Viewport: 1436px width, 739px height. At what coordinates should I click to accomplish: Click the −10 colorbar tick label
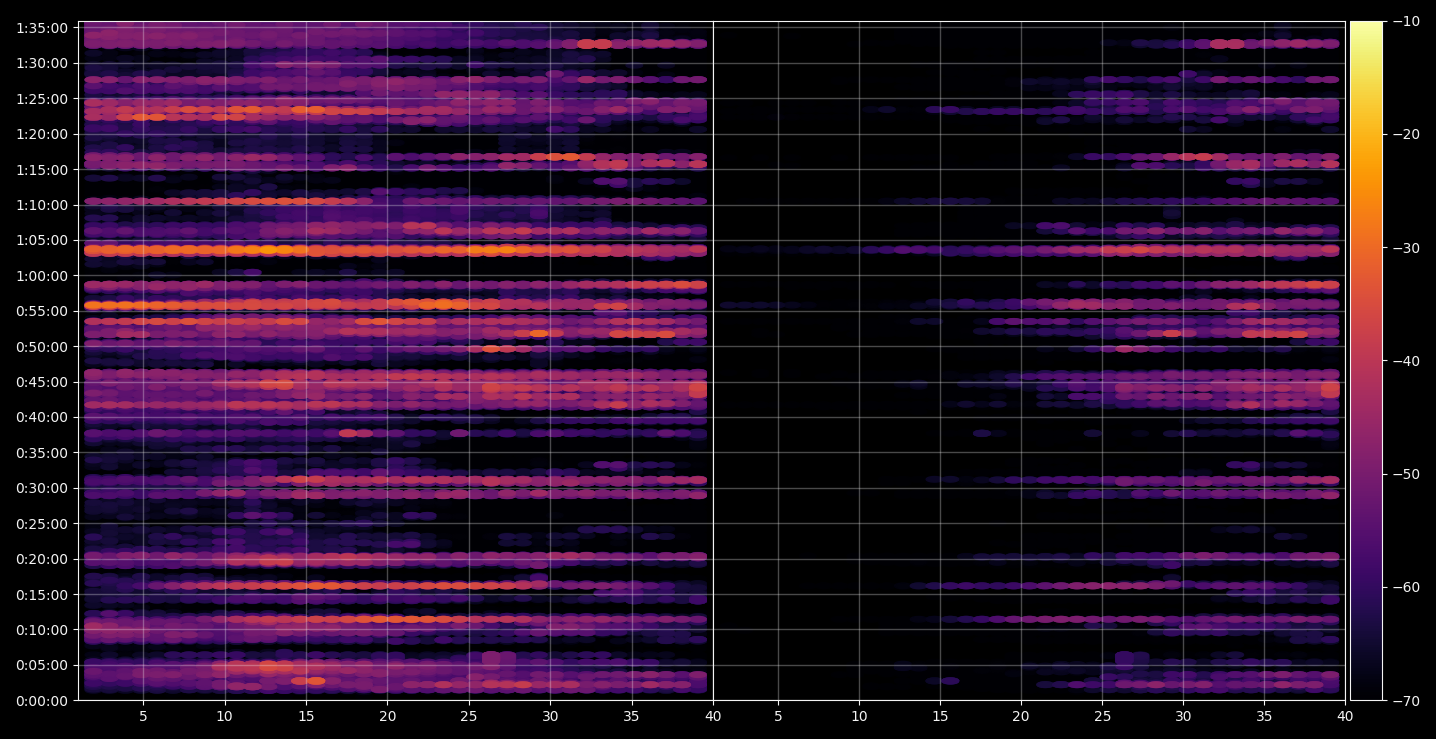[1405, 22]
